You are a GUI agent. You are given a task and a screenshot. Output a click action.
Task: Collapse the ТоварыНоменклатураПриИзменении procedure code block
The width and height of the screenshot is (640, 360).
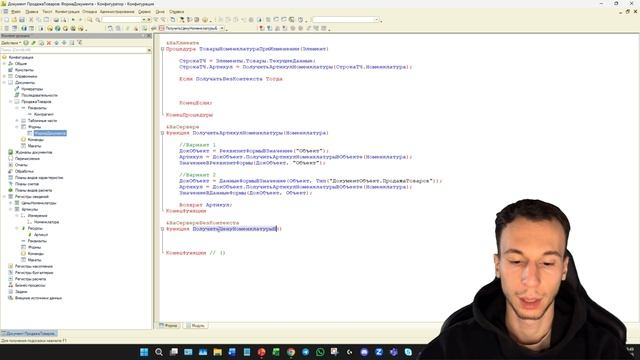point(162,49)
